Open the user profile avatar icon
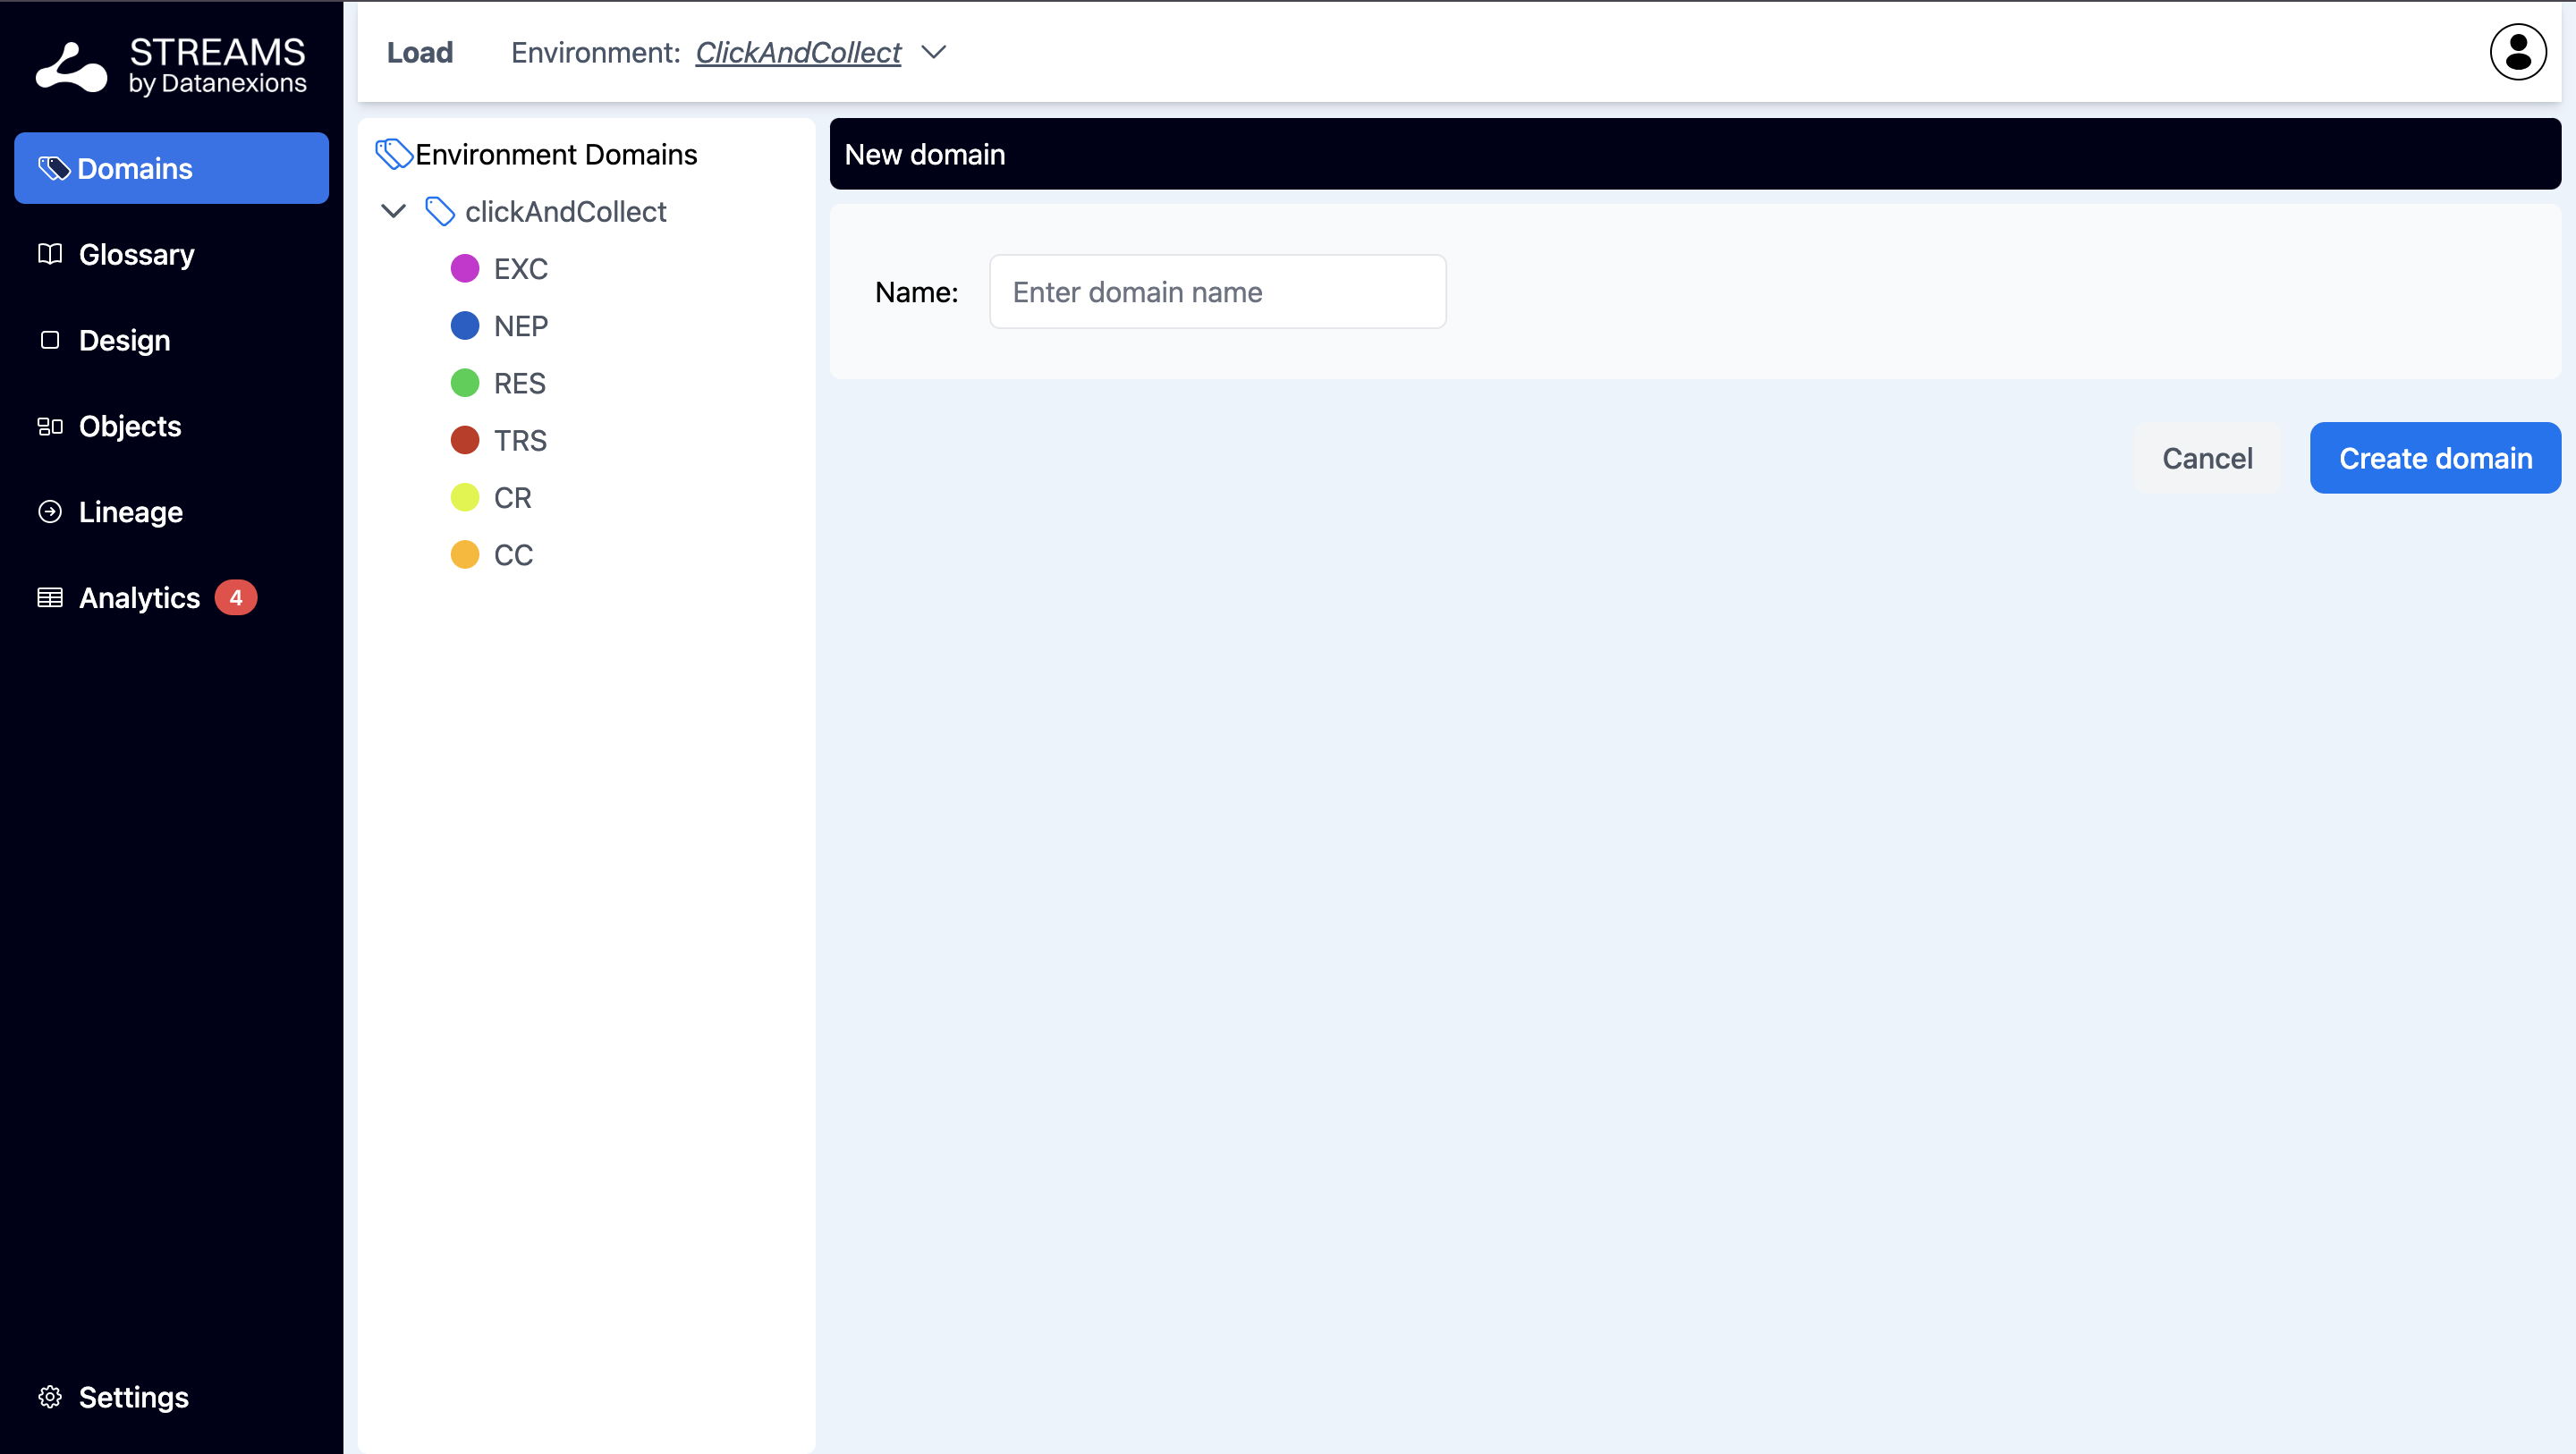This screenshot has width=2576, height=1454. pyautogui.click(x=2517, y=52)
